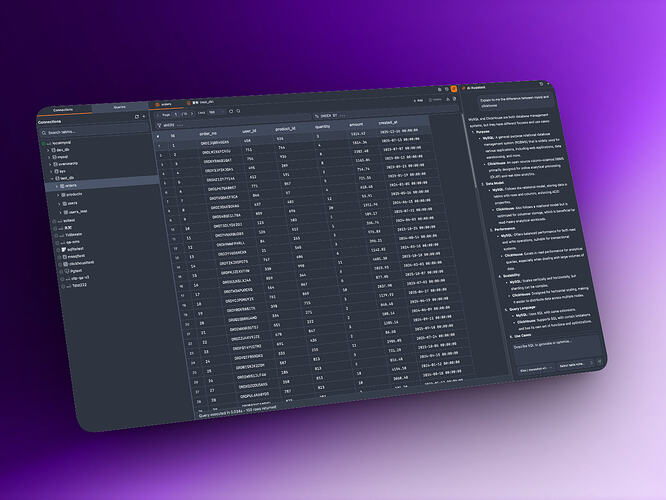Collapse the test_db database node

coord(50,177)
